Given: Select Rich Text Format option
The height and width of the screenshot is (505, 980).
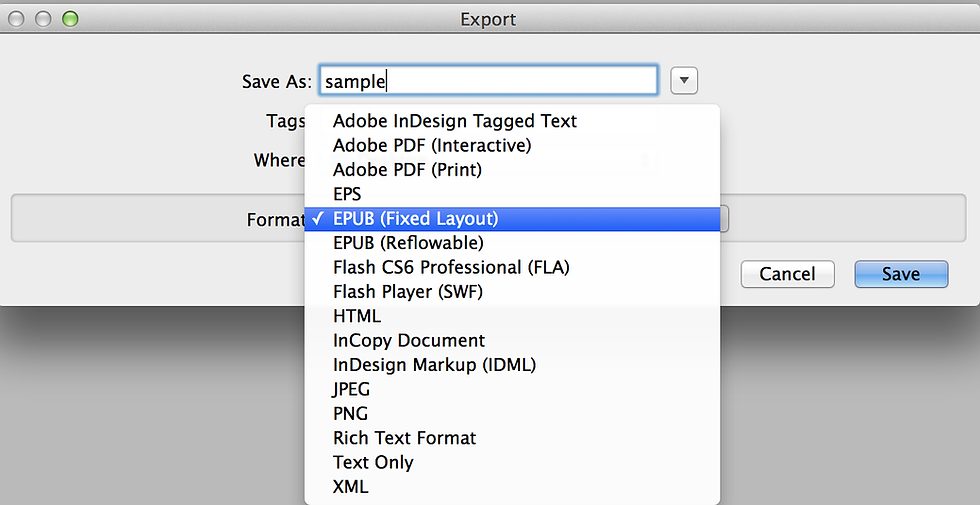Looking at the screenshot, I should (512, 438).
